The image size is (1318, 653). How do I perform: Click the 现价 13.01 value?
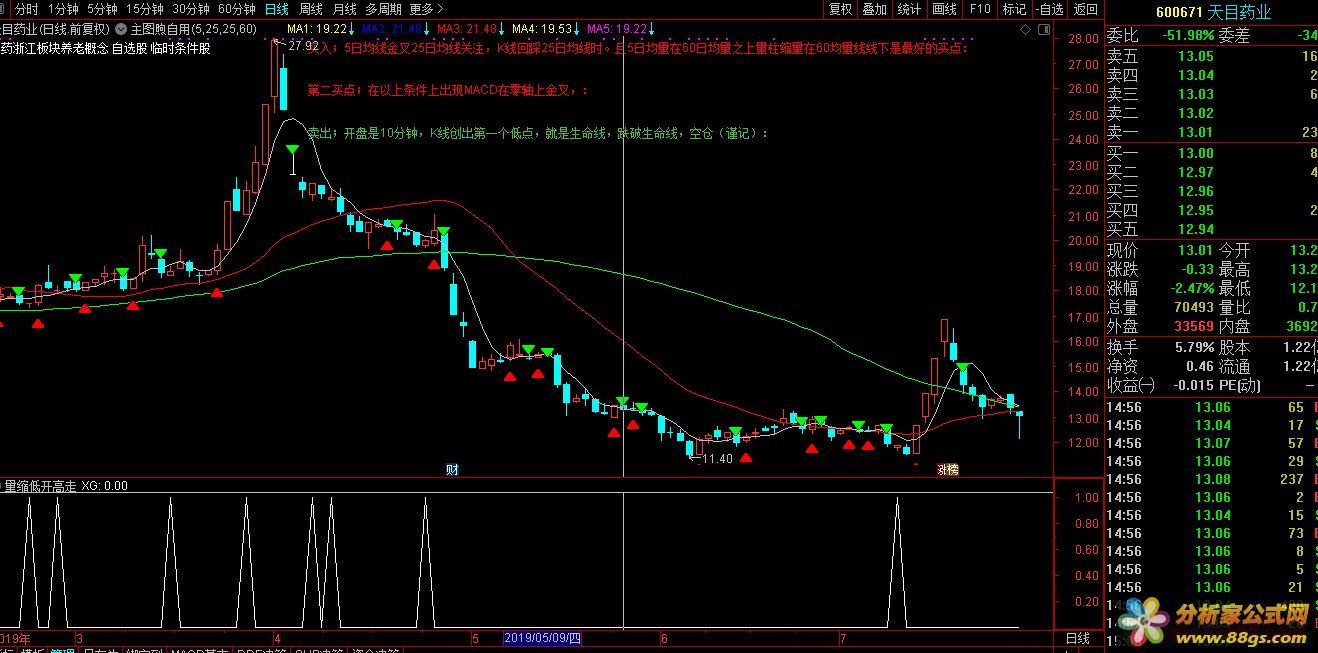click(1195, 250)
